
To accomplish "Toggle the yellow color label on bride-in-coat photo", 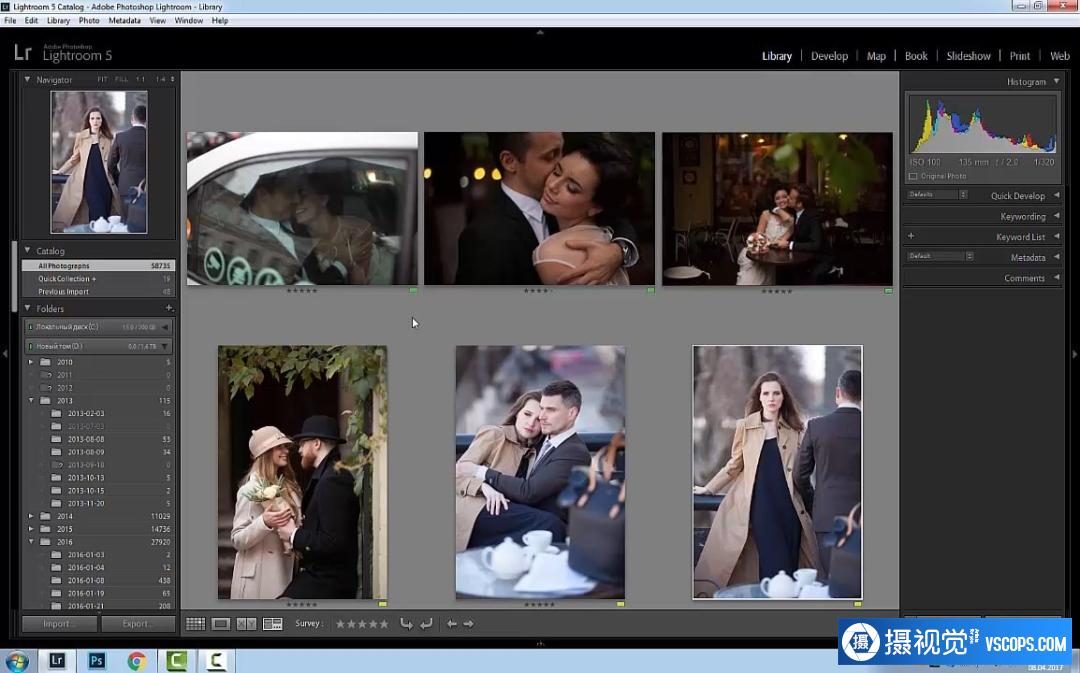I will pyautogui.click(x=857, y=605).
